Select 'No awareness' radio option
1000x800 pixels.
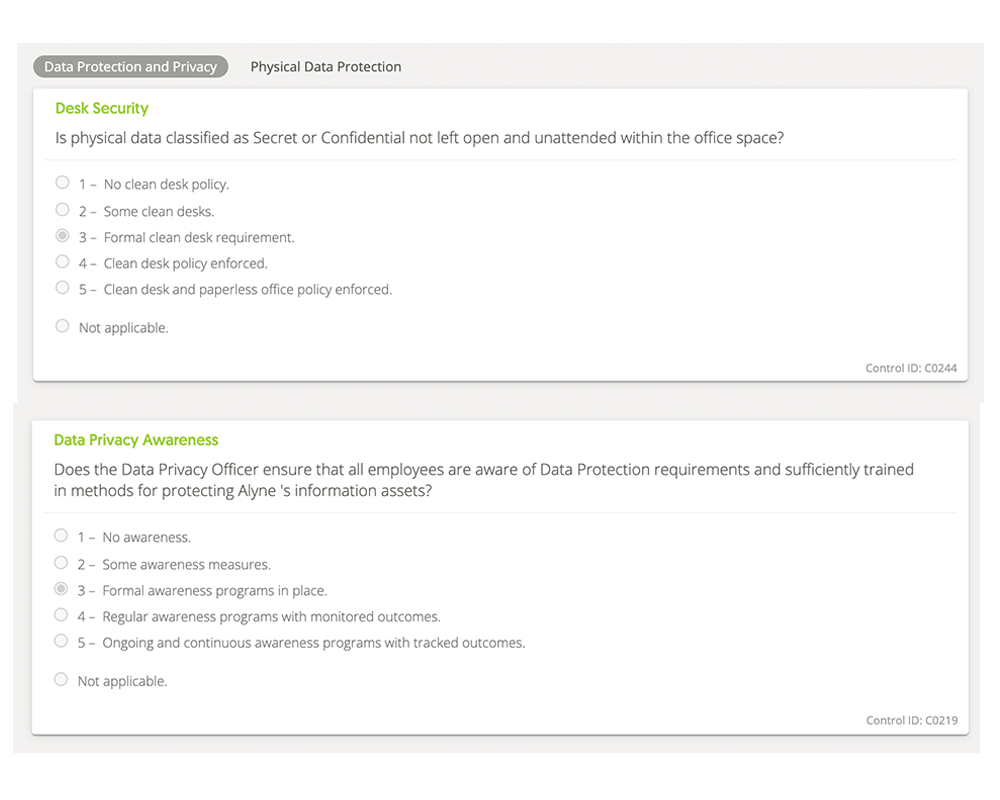coord(61,535)
